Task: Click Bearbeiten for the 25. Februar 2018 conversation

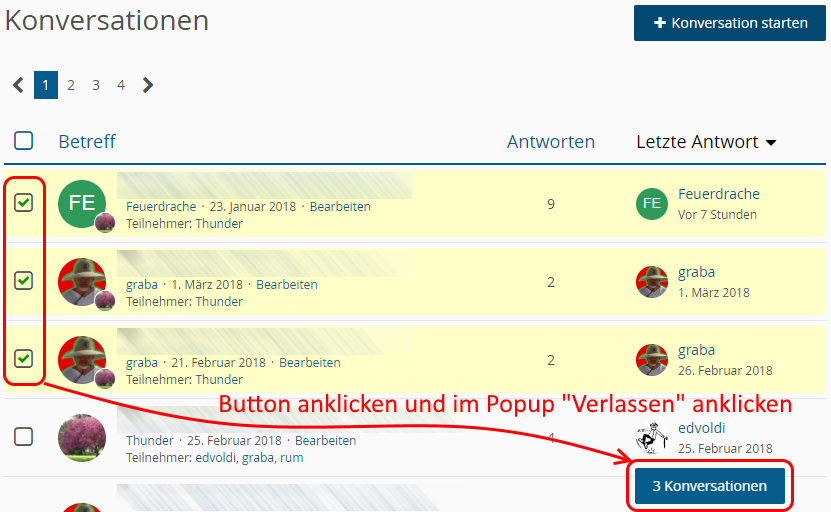Action: pos(325,440)
